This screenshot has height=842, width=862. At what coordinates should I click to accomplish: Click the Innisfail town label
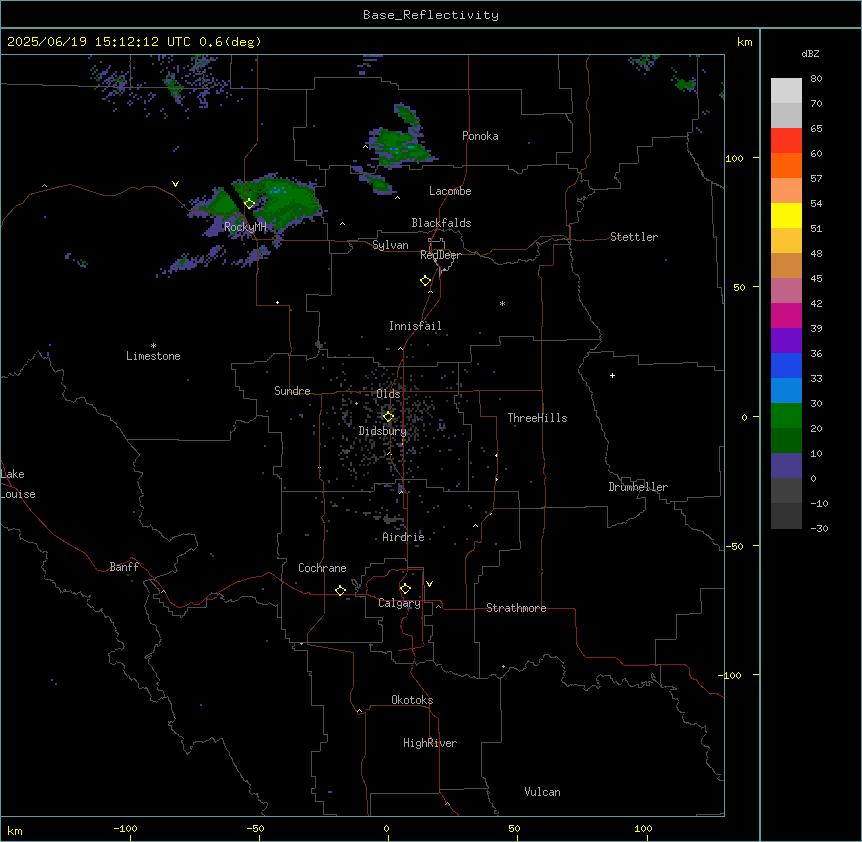[x=415, y=326]
